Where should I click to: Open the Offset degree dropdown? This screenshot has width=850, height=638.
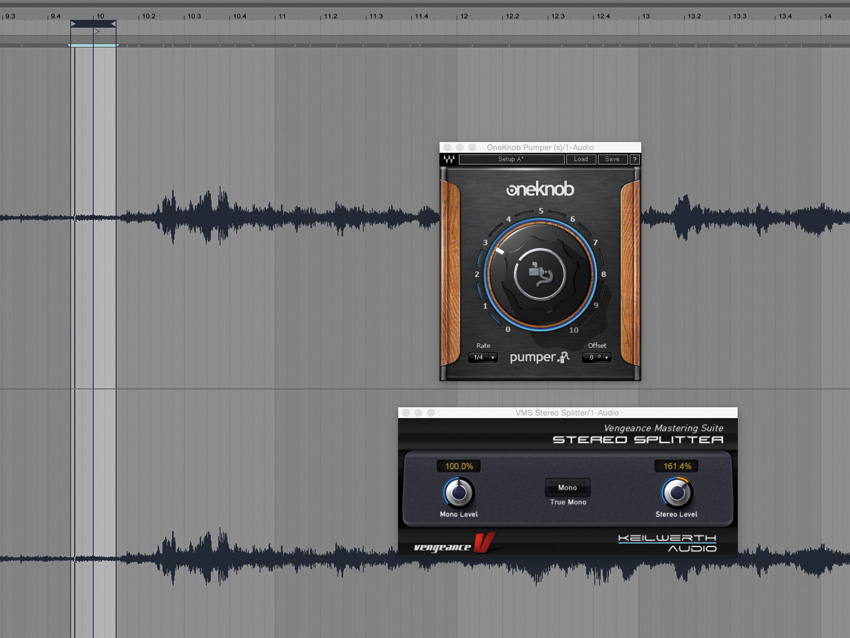[597, 358]
